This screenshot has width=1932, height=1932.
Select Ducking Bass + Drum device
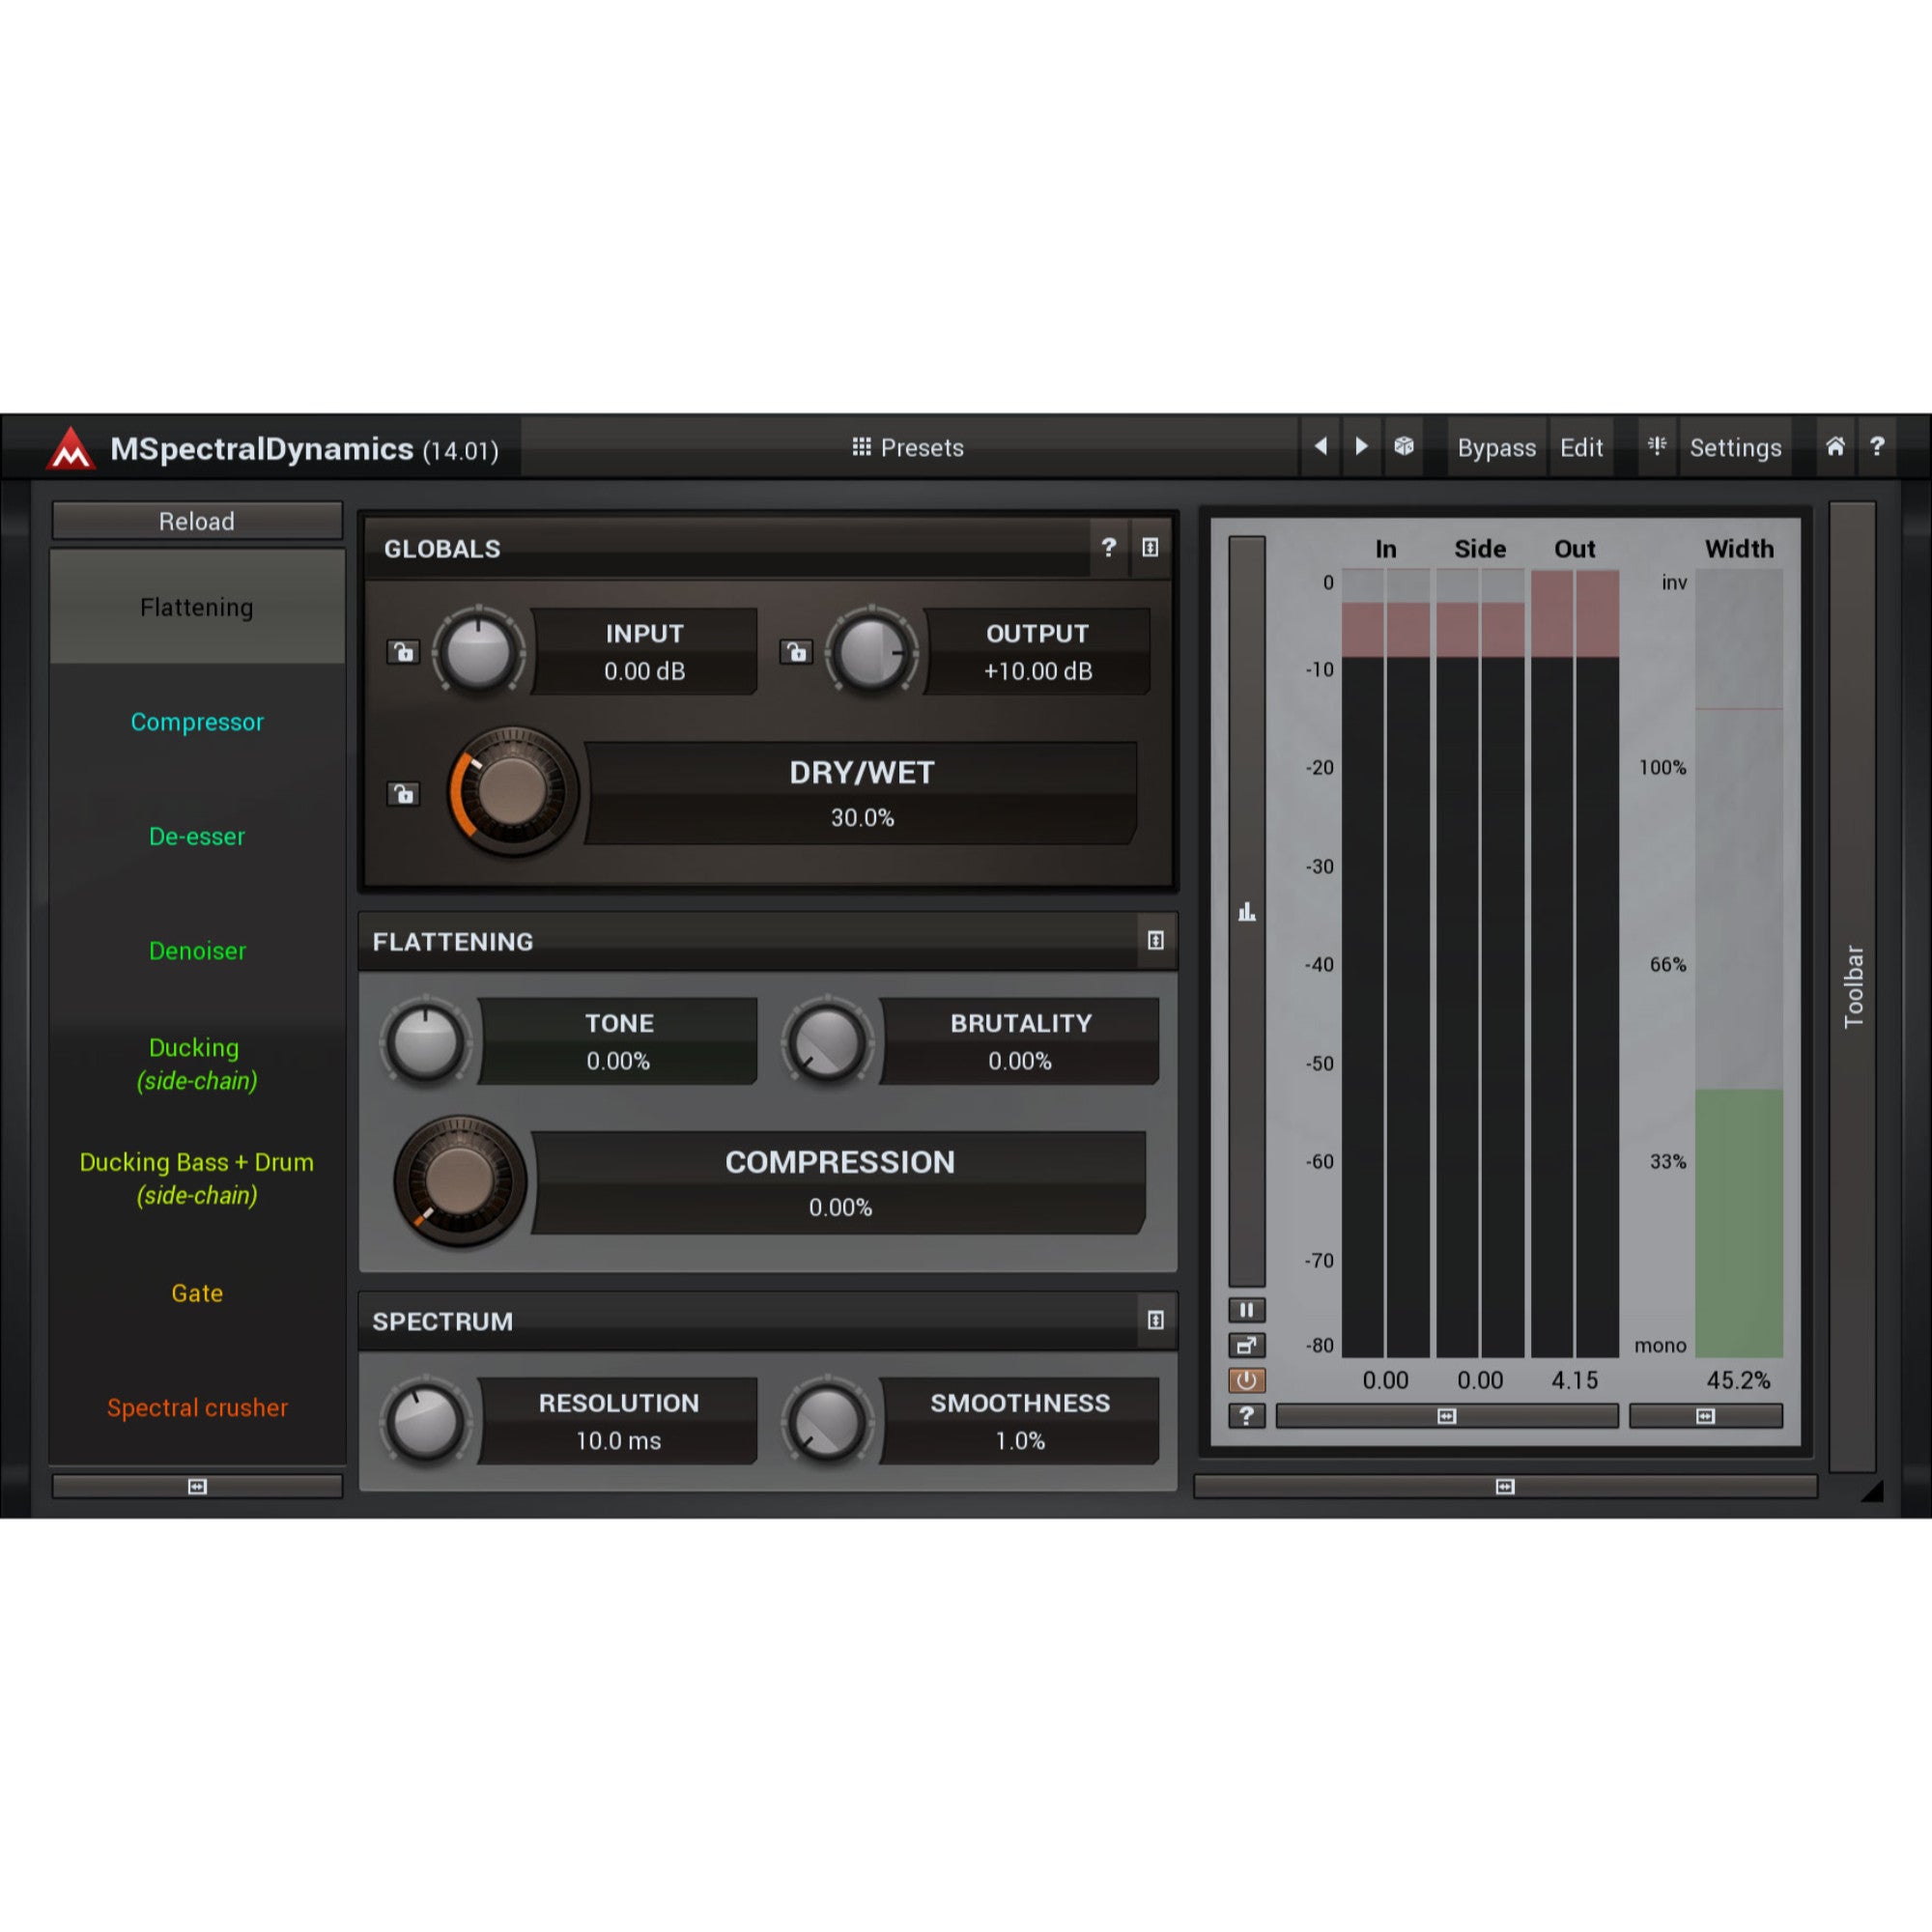197,1178
